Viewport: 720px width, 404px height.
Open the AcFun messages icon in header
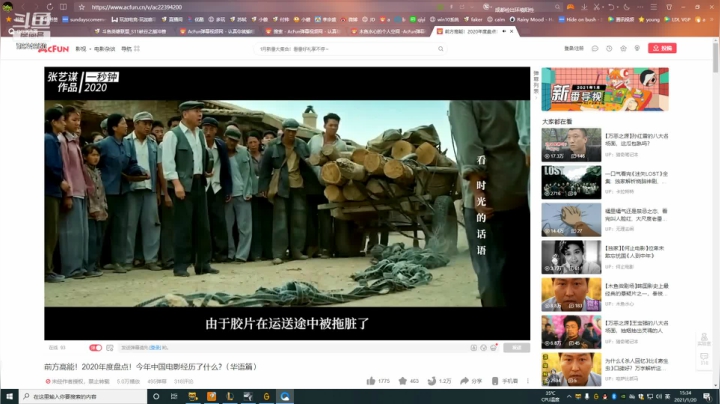click(595, 48)
